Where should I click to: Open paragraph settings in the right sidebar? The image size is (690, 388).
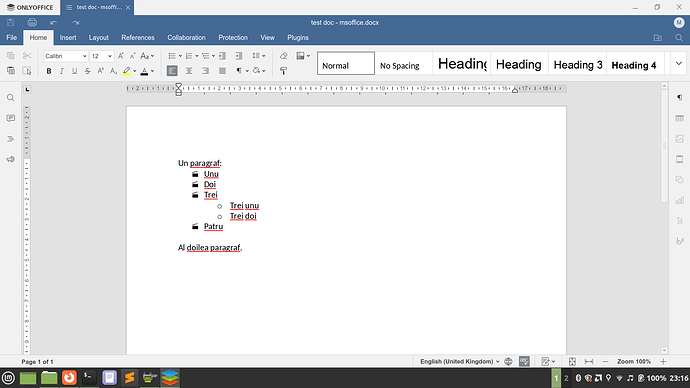click(679, 98)
